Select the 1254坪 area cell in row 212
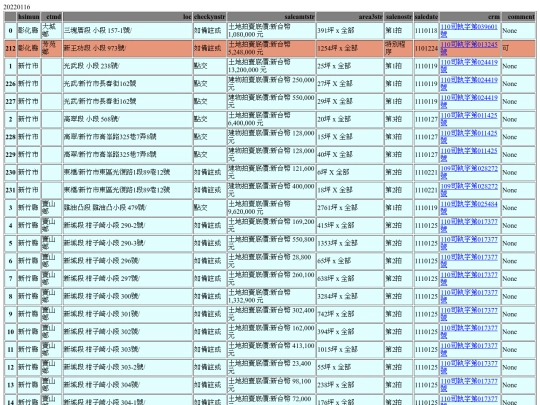The width and height of the screenshot is (540, 405). (x=350, y=48)
